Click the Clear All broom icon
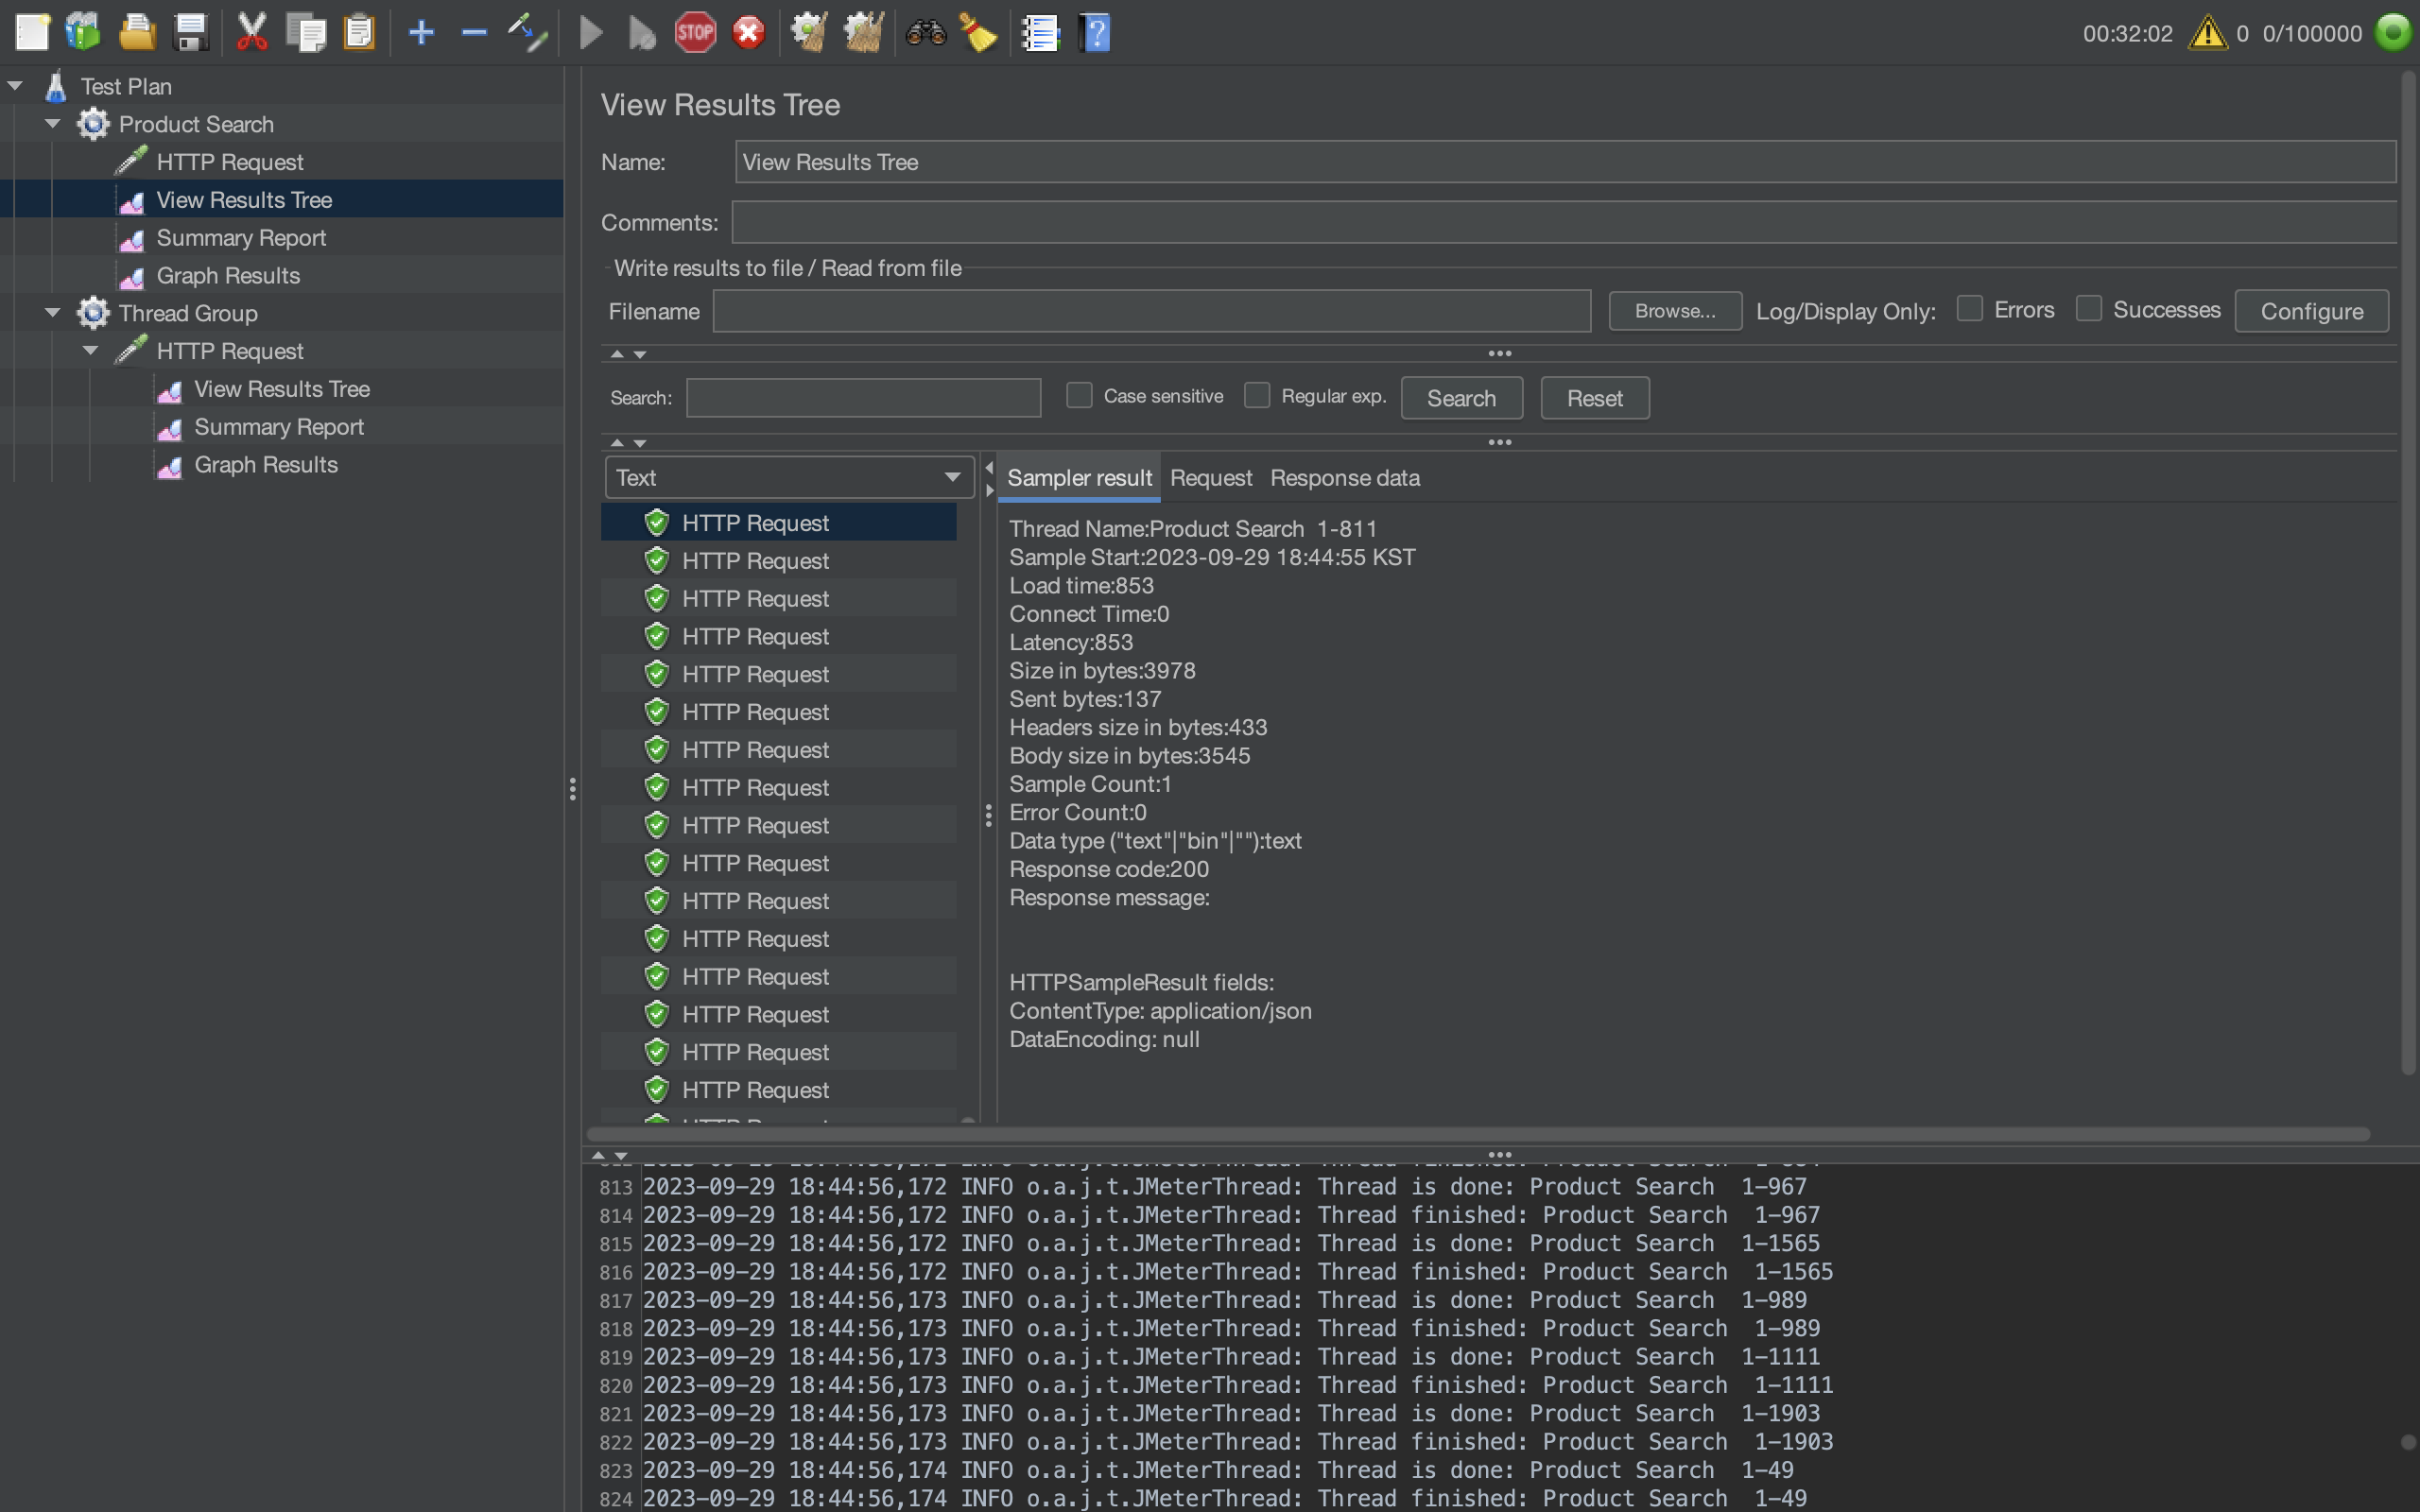Screen dimensions: 2420x1512 862,33
